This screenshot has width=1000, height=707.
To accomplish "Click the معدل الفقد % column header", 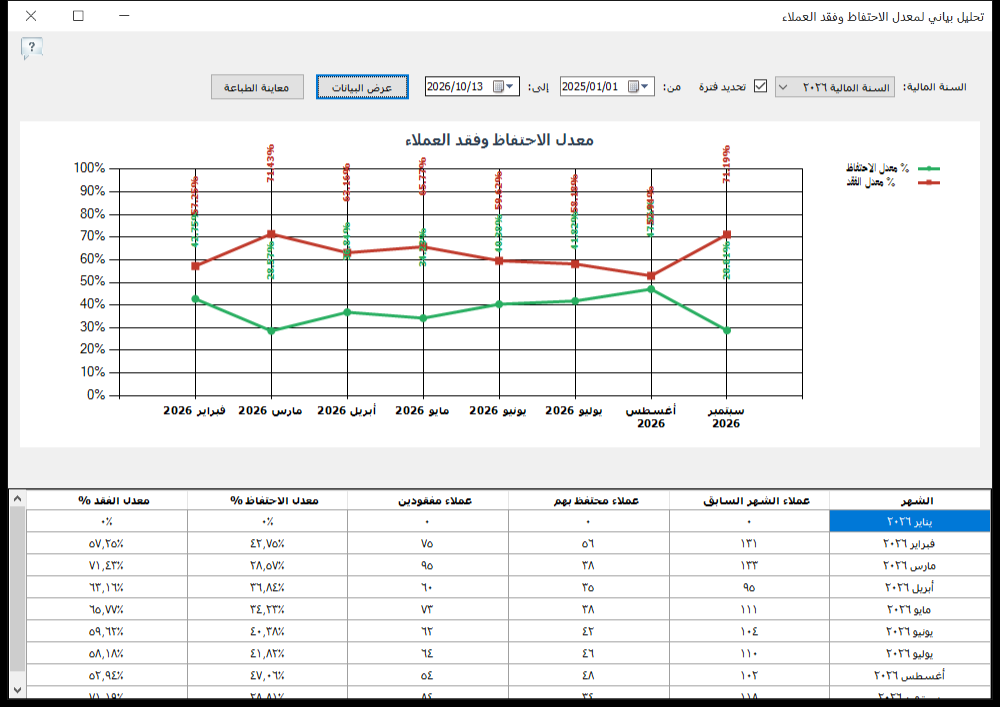I will pyautogui.click(x=107, y=500).
